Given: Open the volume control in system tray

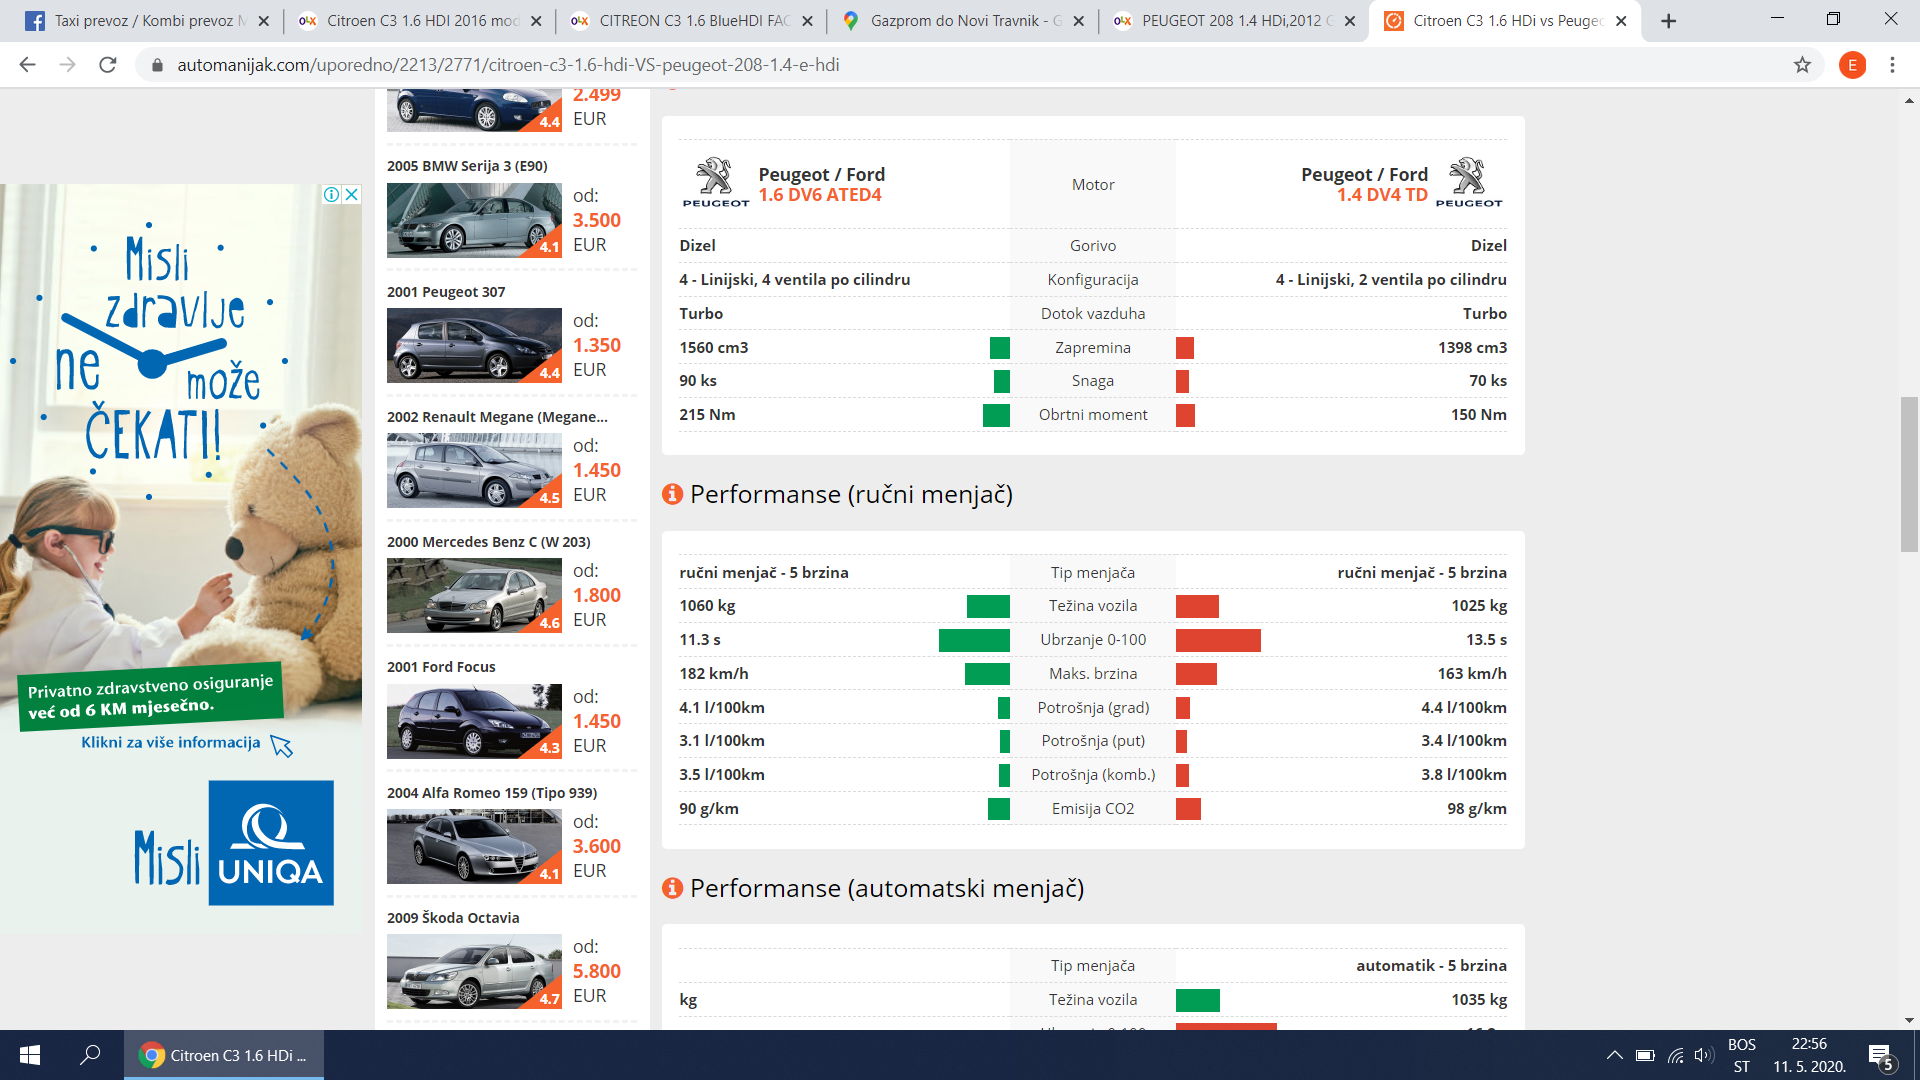Looking at the screenshot, I should coord(1704,1055).
